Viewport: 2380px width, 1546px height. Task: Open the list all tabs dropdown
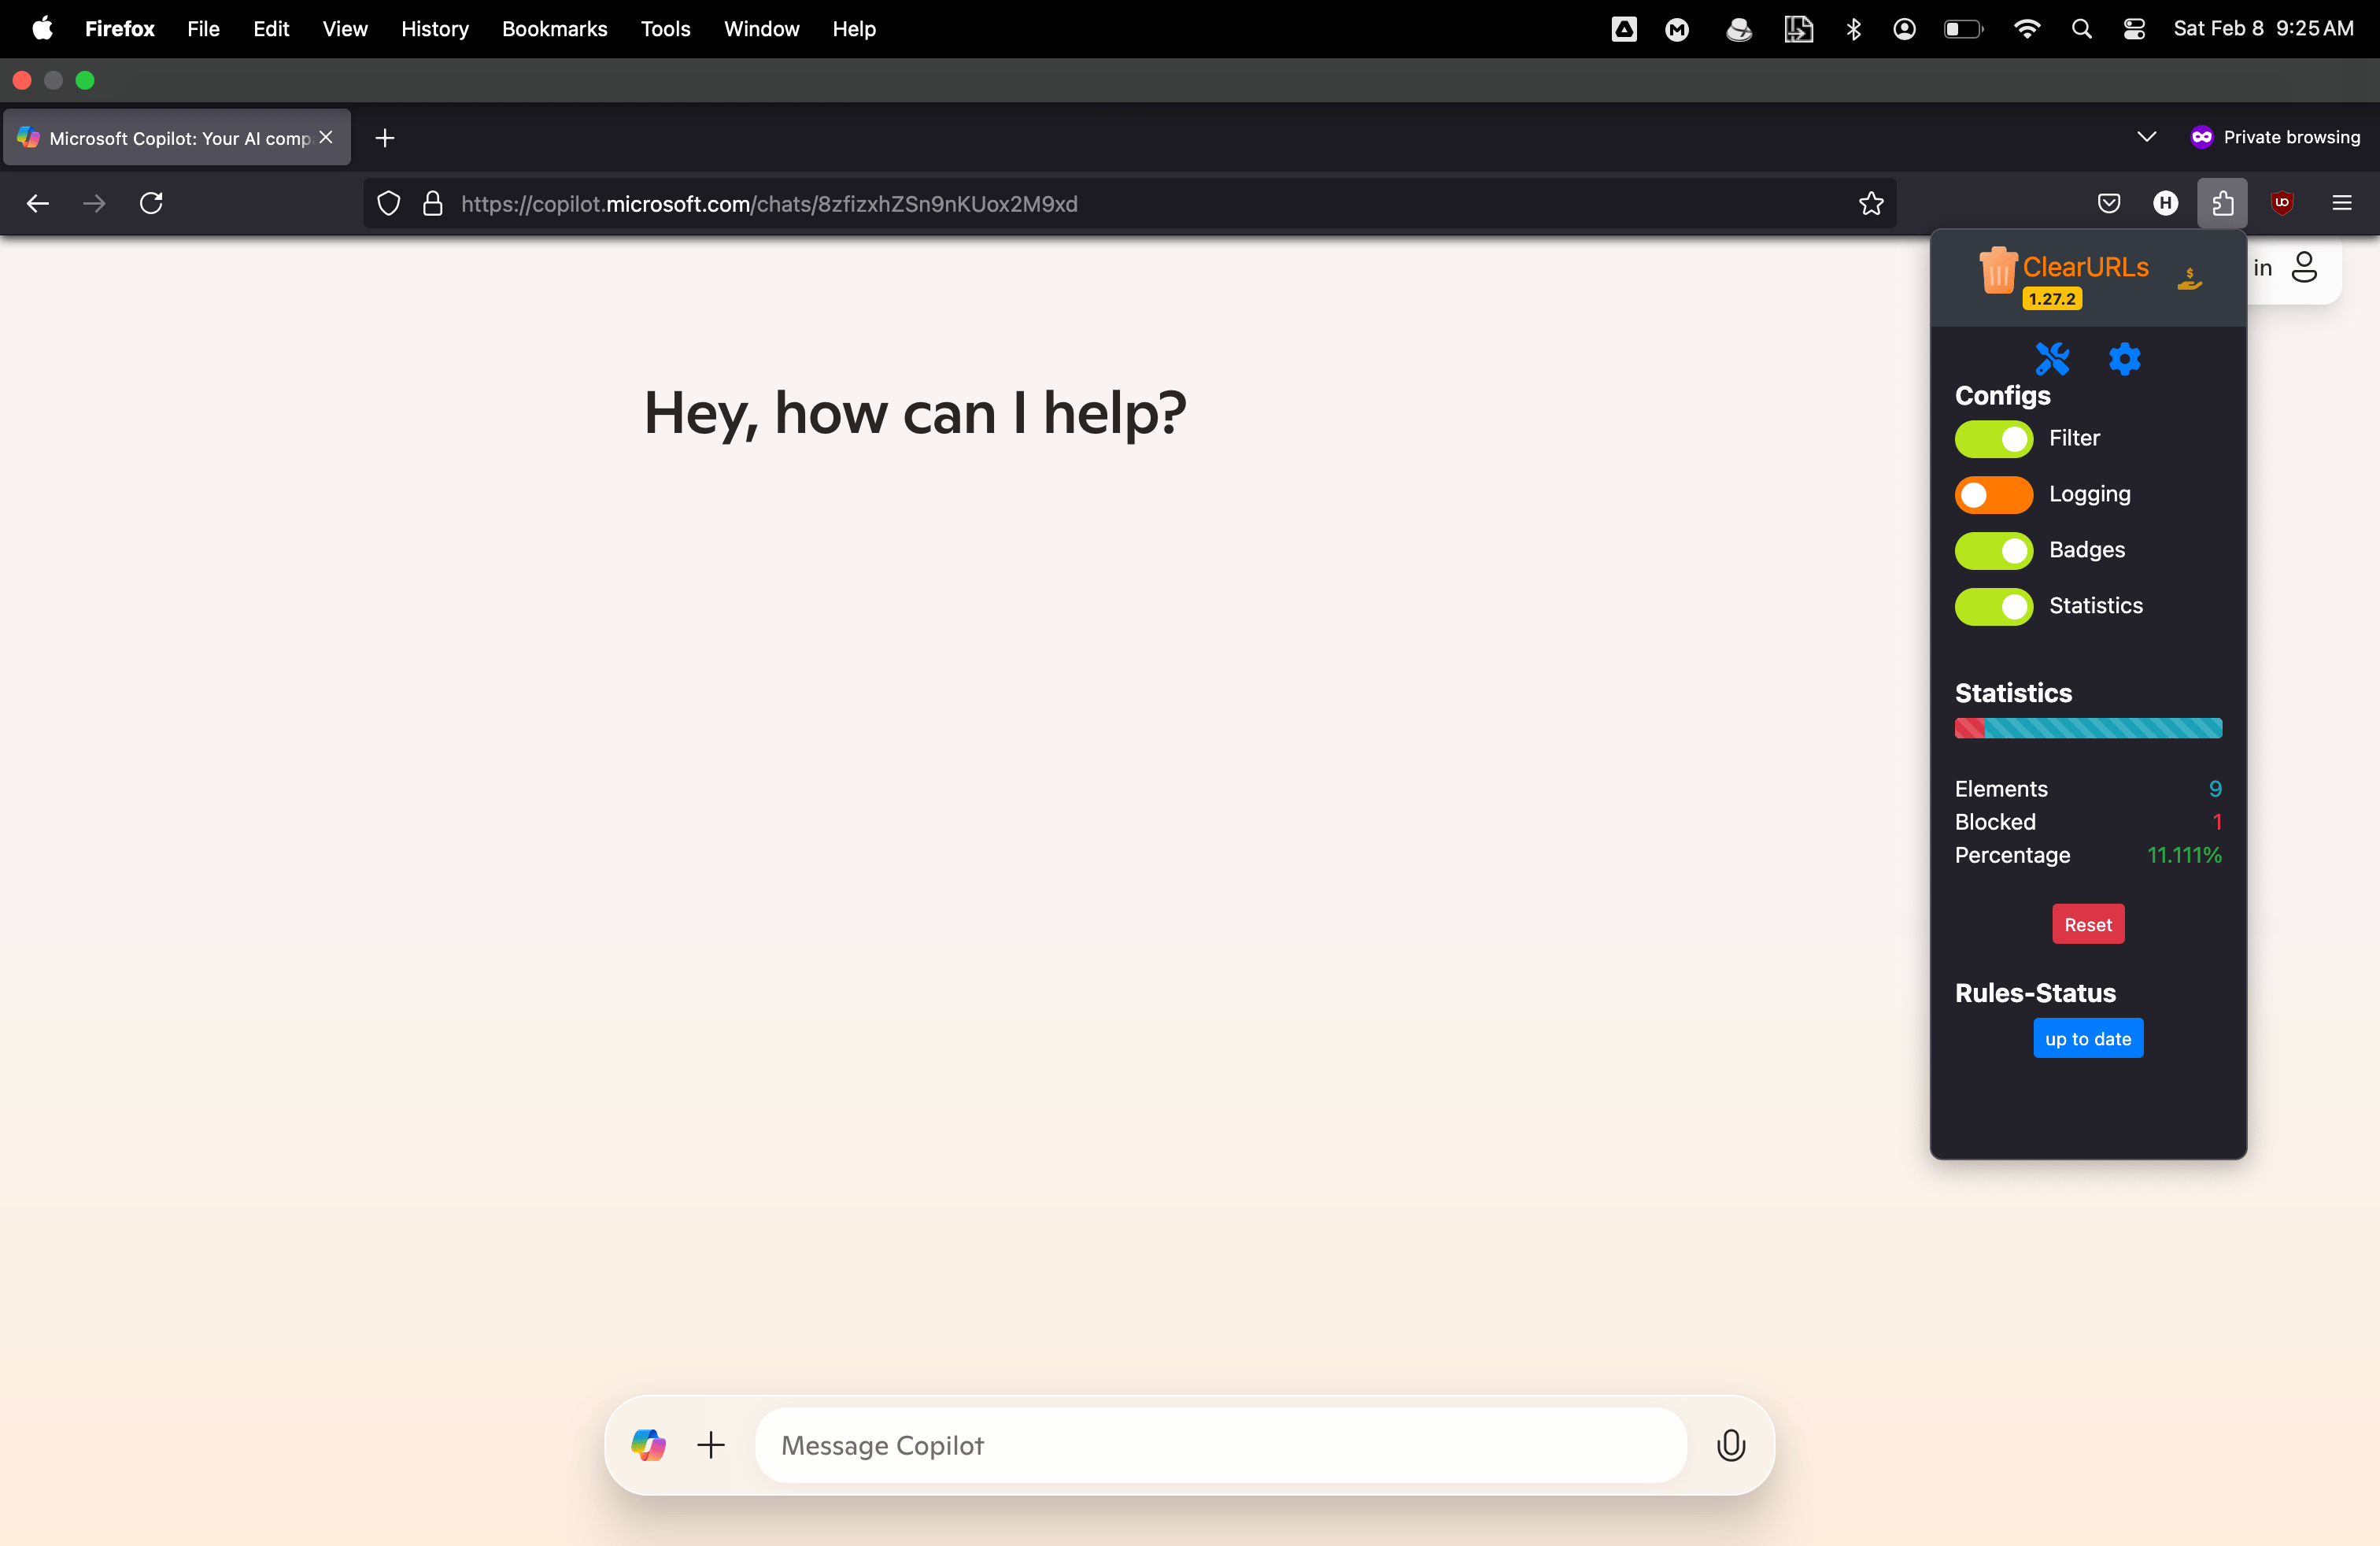[x=2146, y=137]
